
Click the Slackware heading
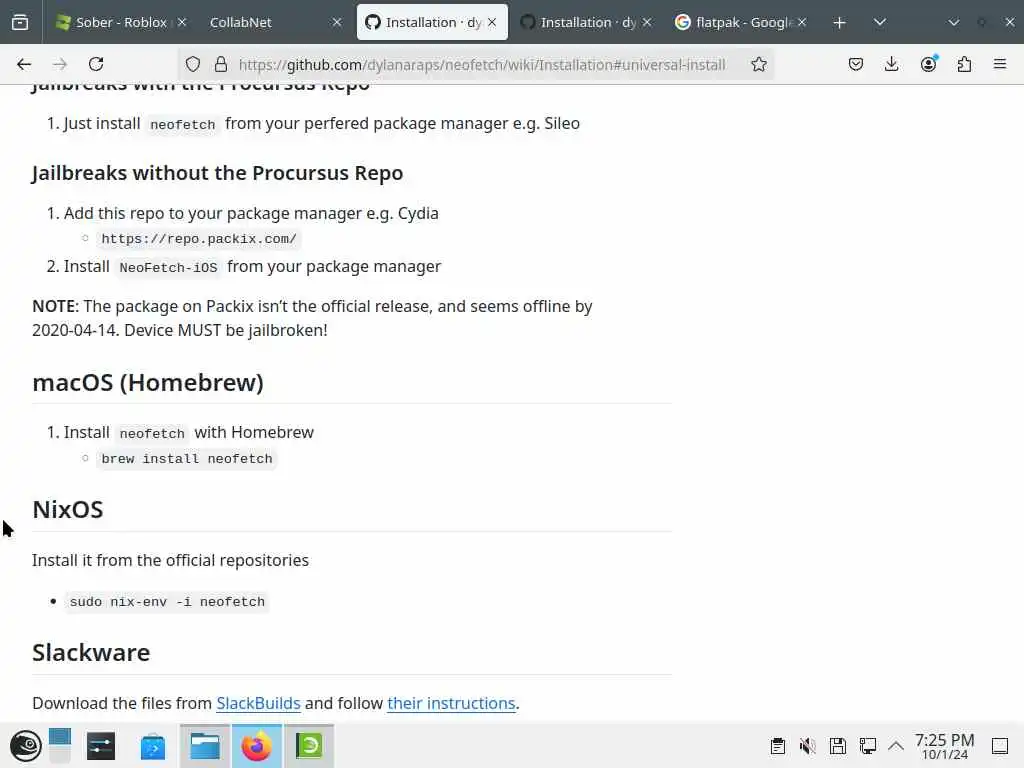(91, 652)
